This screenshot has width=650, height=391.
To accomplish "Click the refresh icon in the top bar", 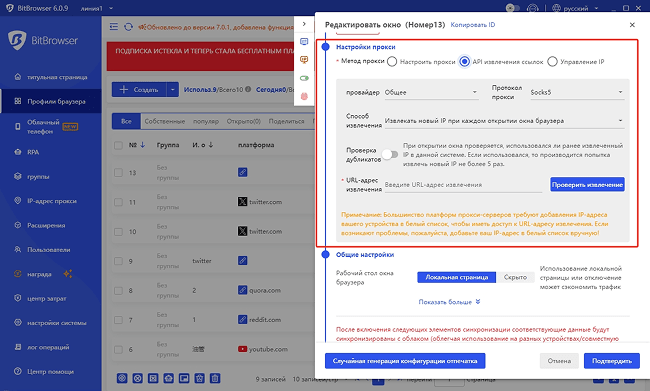I will 128,27.
